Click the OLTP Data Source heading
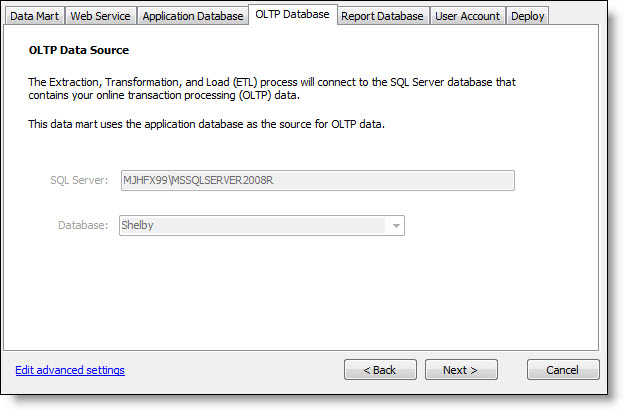Viewport: 624px width, 411px height. point(78,50)
